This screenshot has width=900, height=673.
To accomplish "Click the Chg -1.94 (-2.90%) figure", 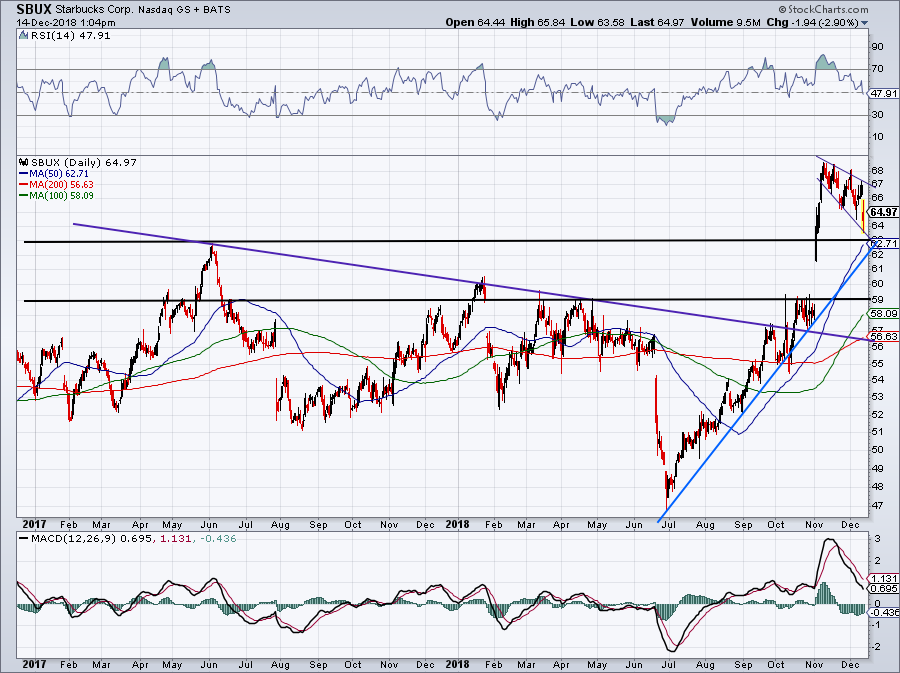I will (813, 22).
